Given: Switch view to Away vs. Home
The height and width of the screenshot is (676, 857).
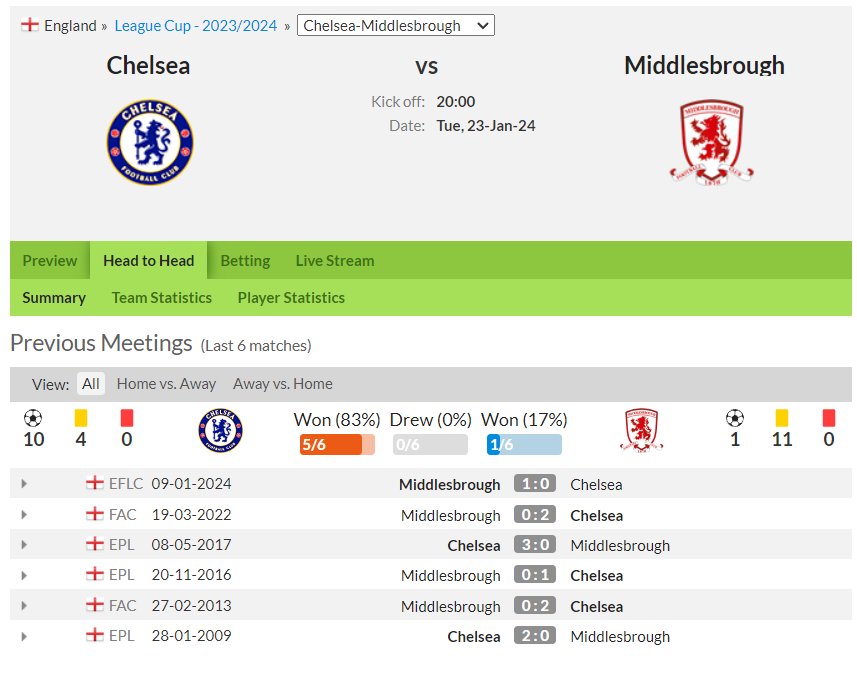Looking at the screenshot, I should [x=283, y=384].
